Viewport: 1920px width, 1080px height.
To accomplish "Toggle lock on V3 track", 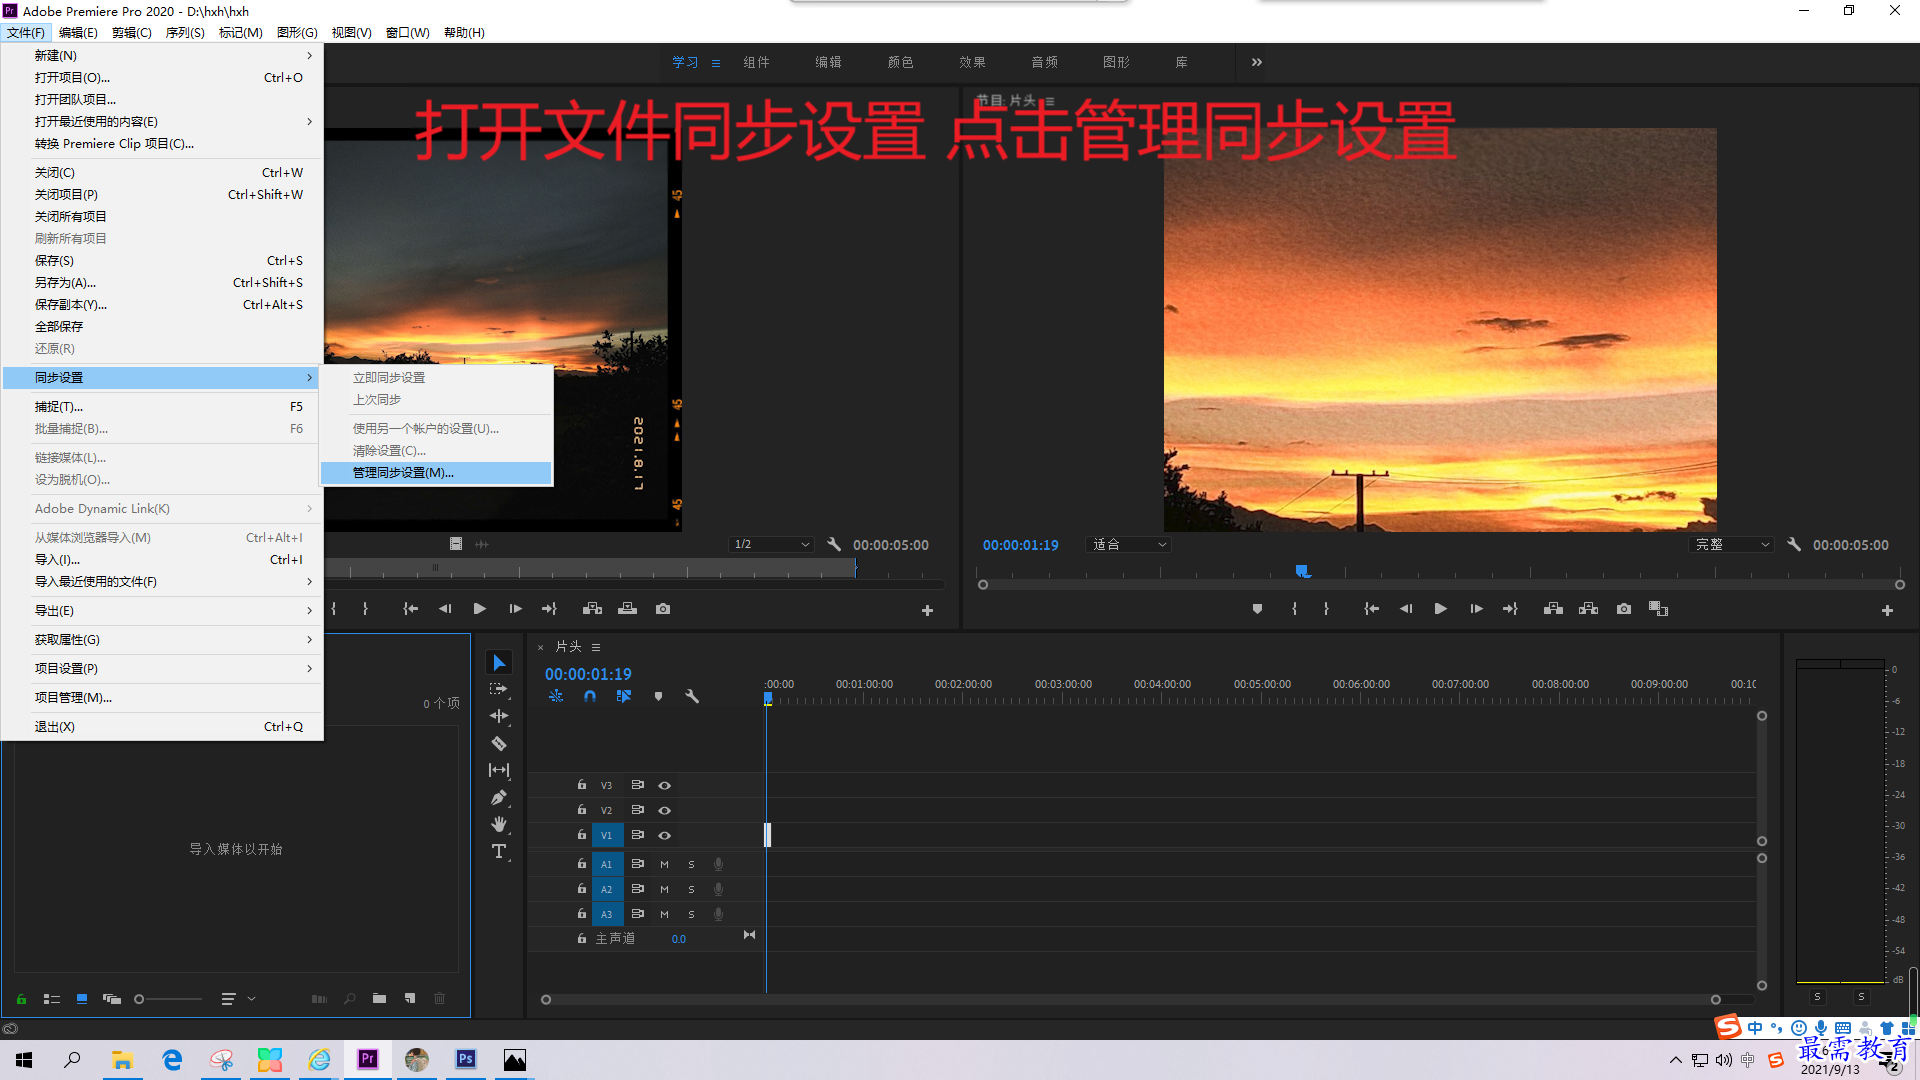I will click(x=582, y=785).
